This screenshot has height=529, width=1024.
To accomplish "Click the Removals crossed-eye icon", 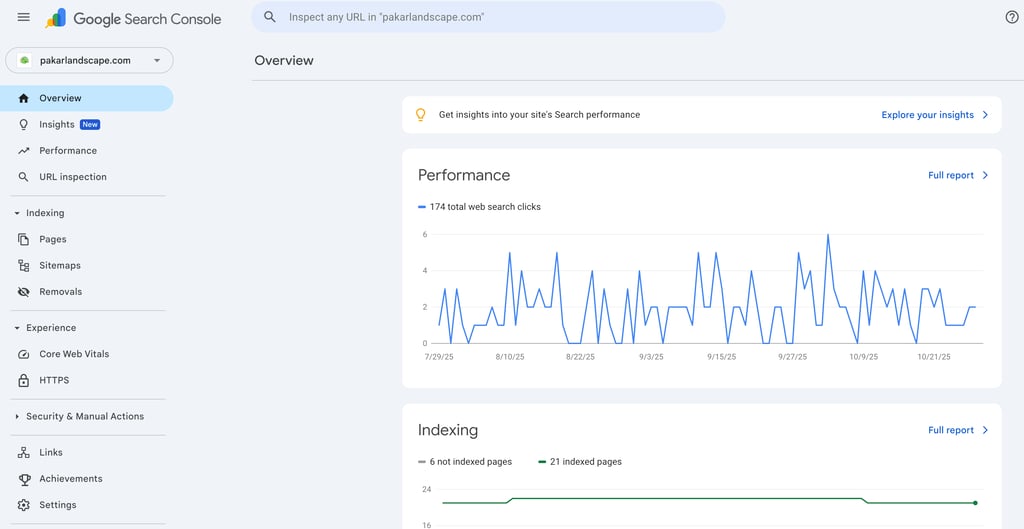I will point(24,292).
